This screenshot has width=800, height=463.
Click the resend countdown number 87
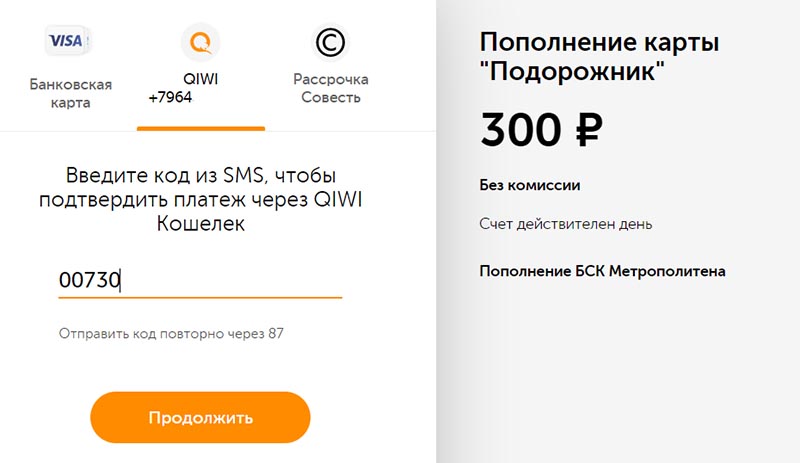click(276, 334)
